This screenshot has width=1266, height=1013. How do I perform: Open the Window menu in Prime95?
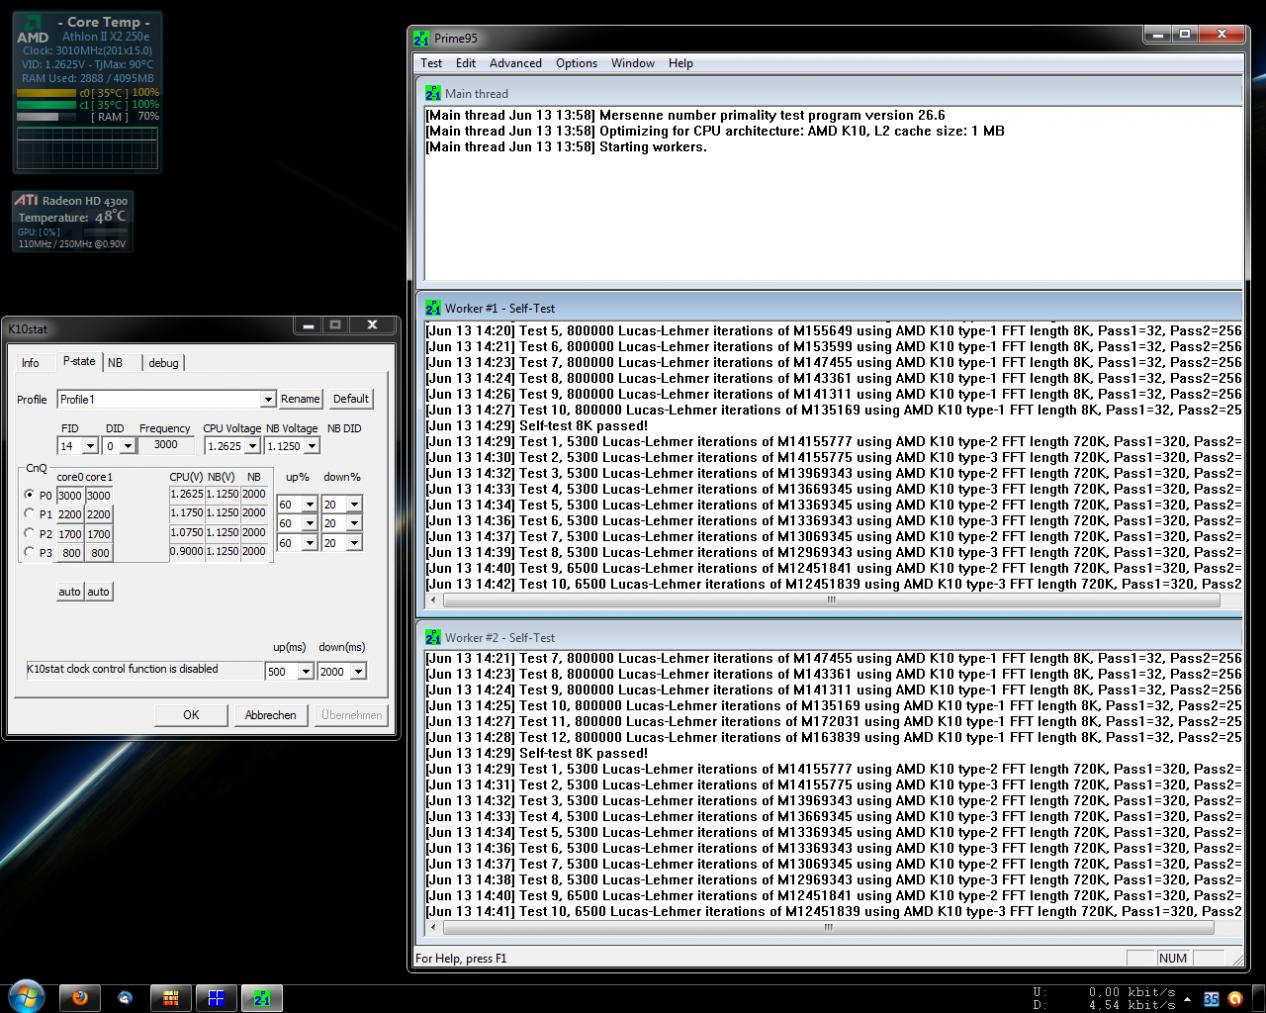[x=633, y=63]
